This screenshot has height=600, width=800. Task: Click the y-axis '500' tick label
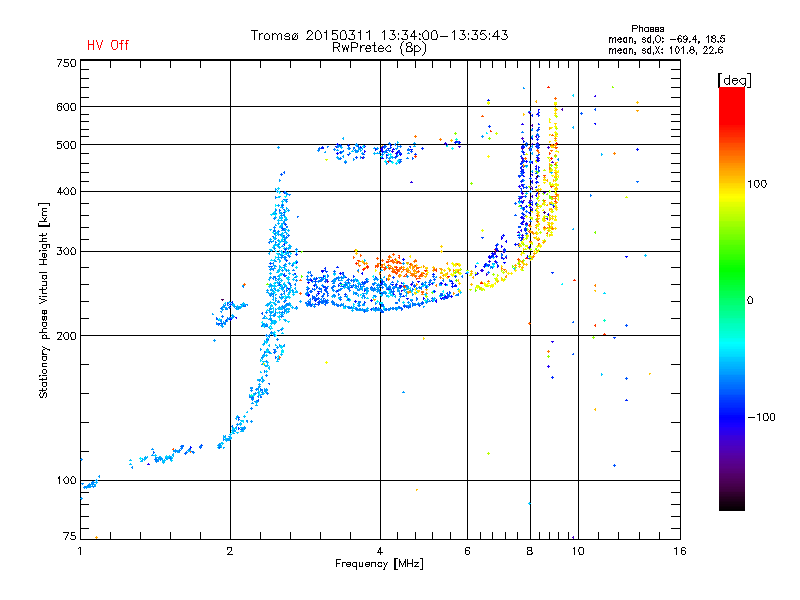[66, 145]
